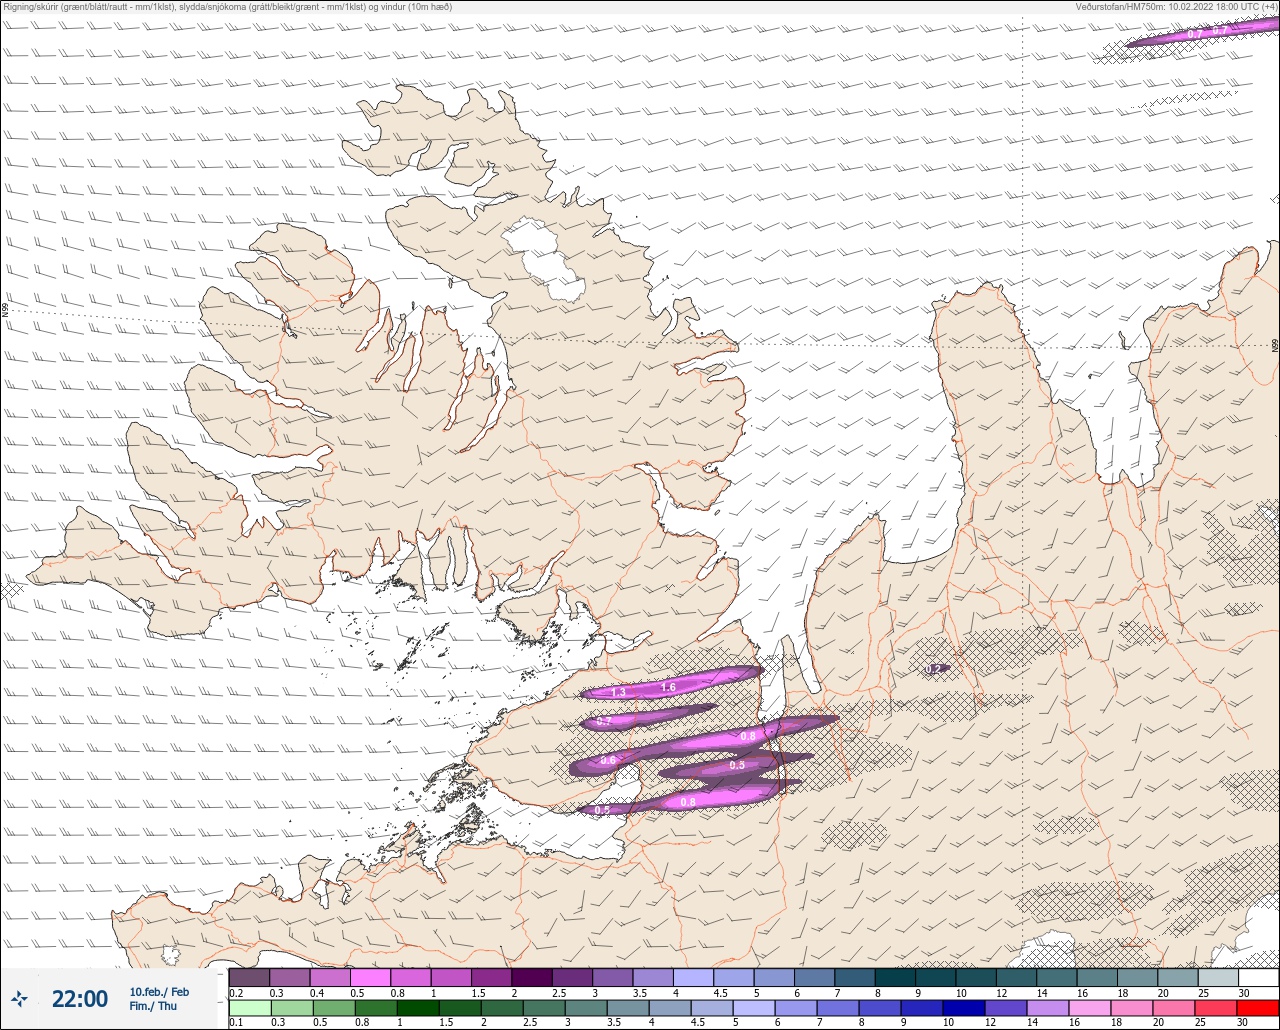Select the 1 dark green swatch in lower legend
This screenshot has height=1030, width=1280.
(418, 1008)
